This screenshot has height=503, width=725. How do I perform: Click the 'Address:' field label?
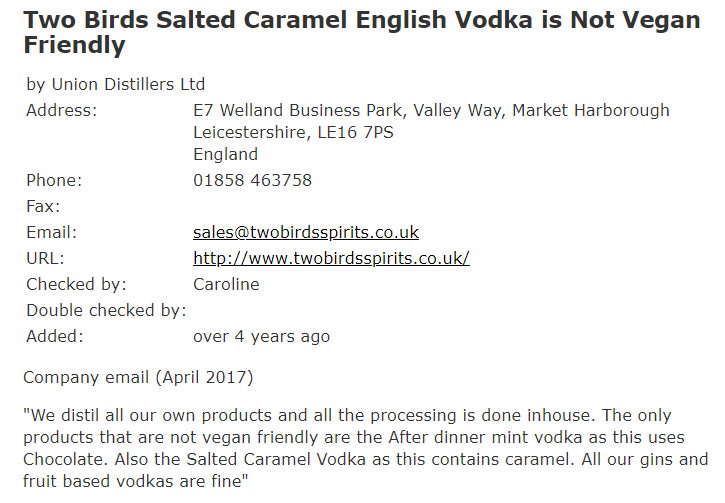click(62, 110)
